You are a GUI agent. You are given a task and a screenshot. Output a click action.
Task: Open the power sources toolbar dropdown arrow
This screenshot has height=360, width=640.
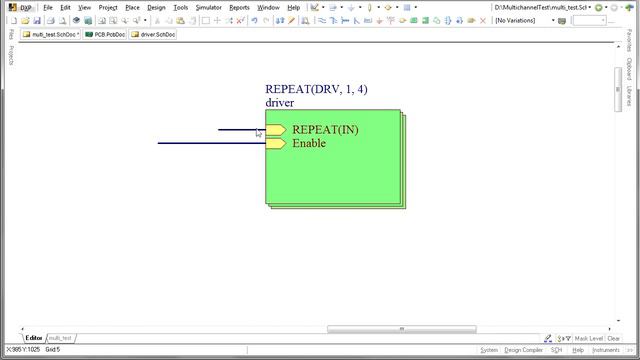point(360,7)
